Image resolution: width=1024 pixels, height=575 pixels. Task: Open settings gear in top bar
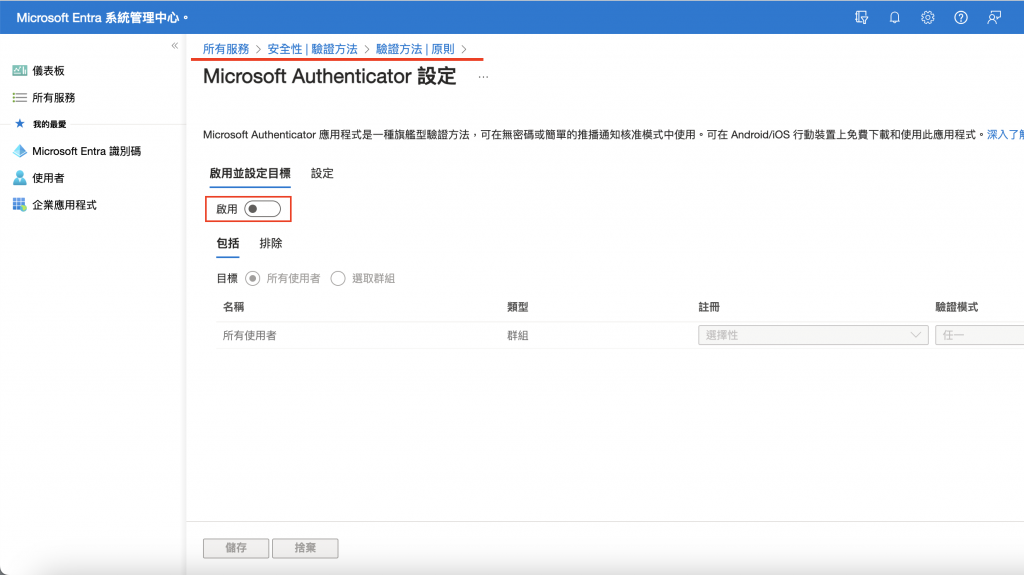[927, 18]
